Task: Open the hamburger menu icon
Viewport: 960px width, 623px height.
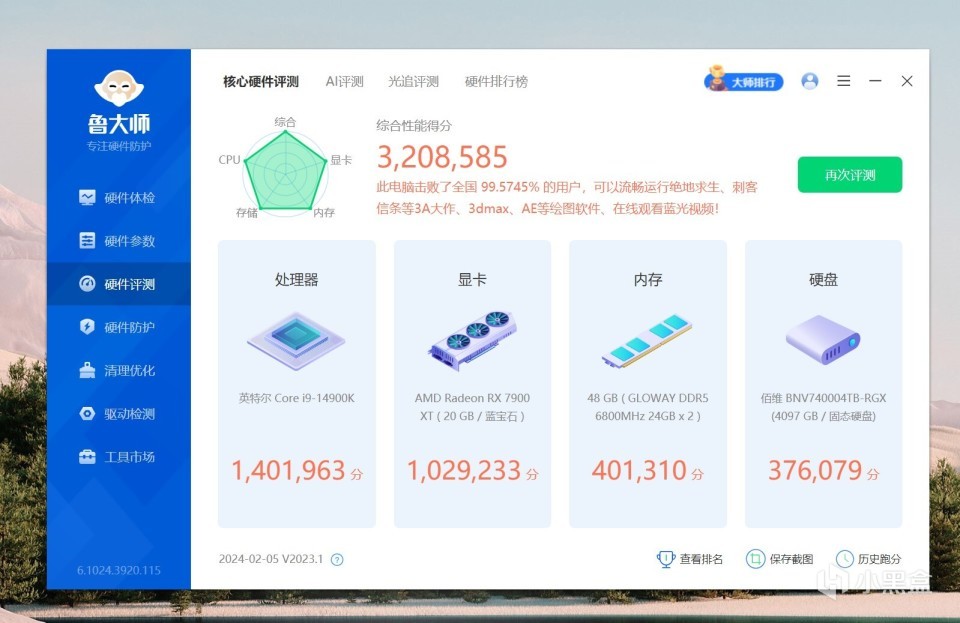Action: point(844,81)
